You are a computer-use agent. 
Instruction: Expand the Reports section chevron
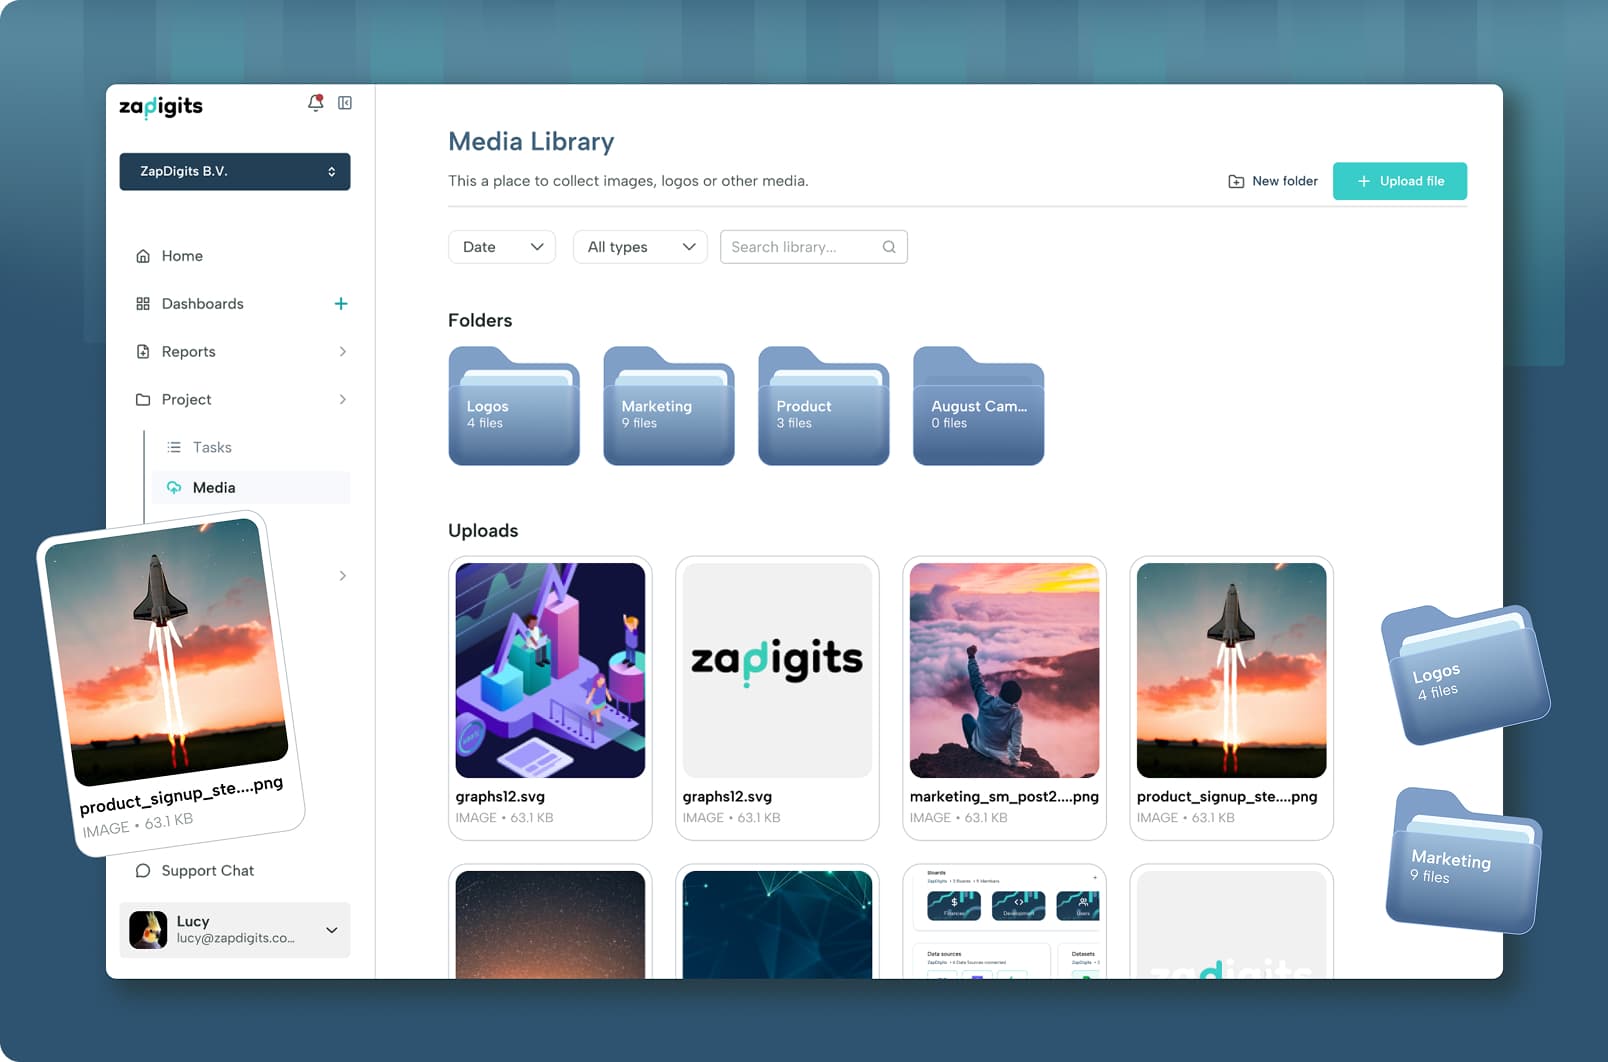344,351
